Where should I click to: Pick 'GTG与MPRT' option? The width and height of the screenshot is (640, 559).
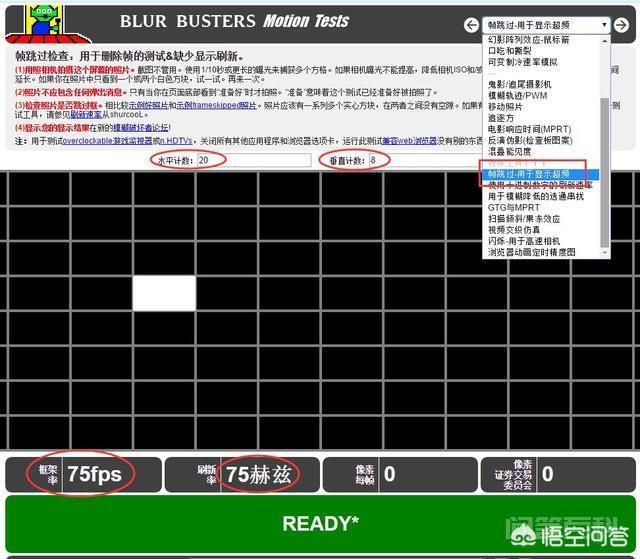pos(513,208)
